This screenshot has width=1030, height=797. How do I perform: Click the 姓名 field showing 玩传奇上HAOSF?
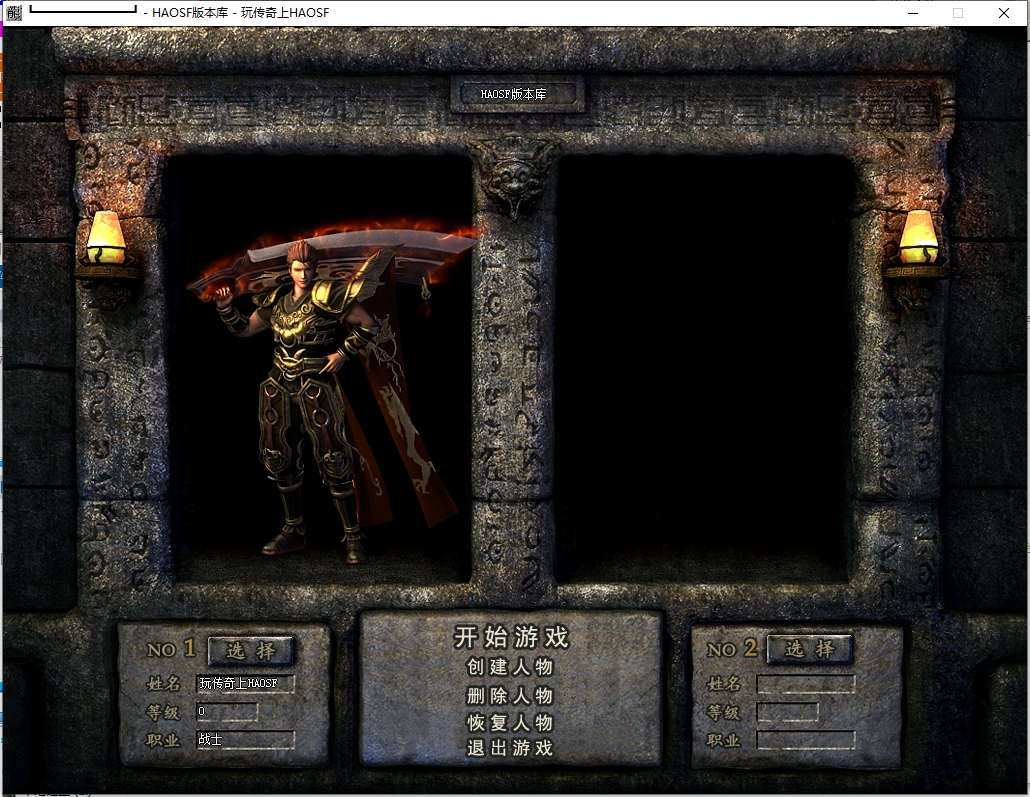pyautogui.click(x=245, y=684)
